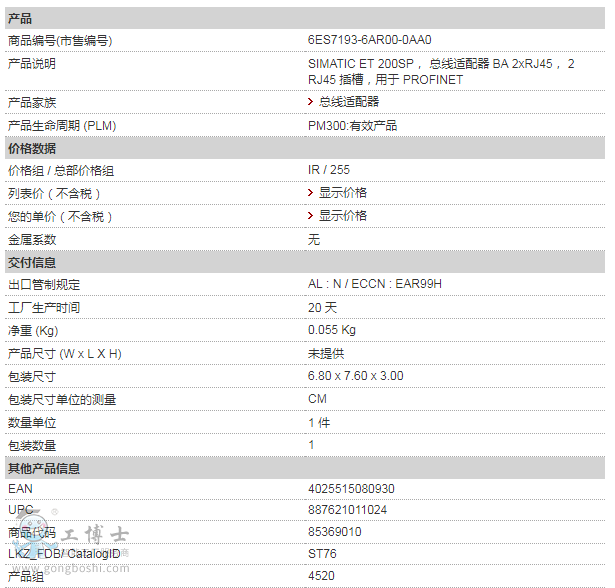Click the 包装尺寸 label
This screenshot has width=615, height=588.
(32, 377)
